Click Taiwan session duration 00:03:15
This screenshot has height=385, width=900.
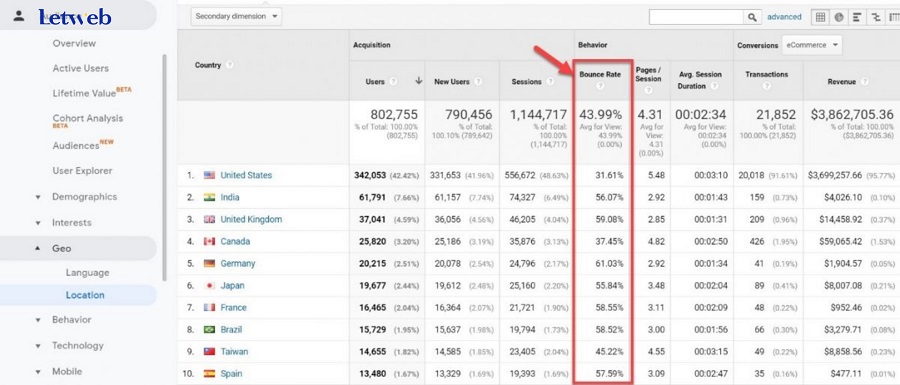(x=711, y=351)
